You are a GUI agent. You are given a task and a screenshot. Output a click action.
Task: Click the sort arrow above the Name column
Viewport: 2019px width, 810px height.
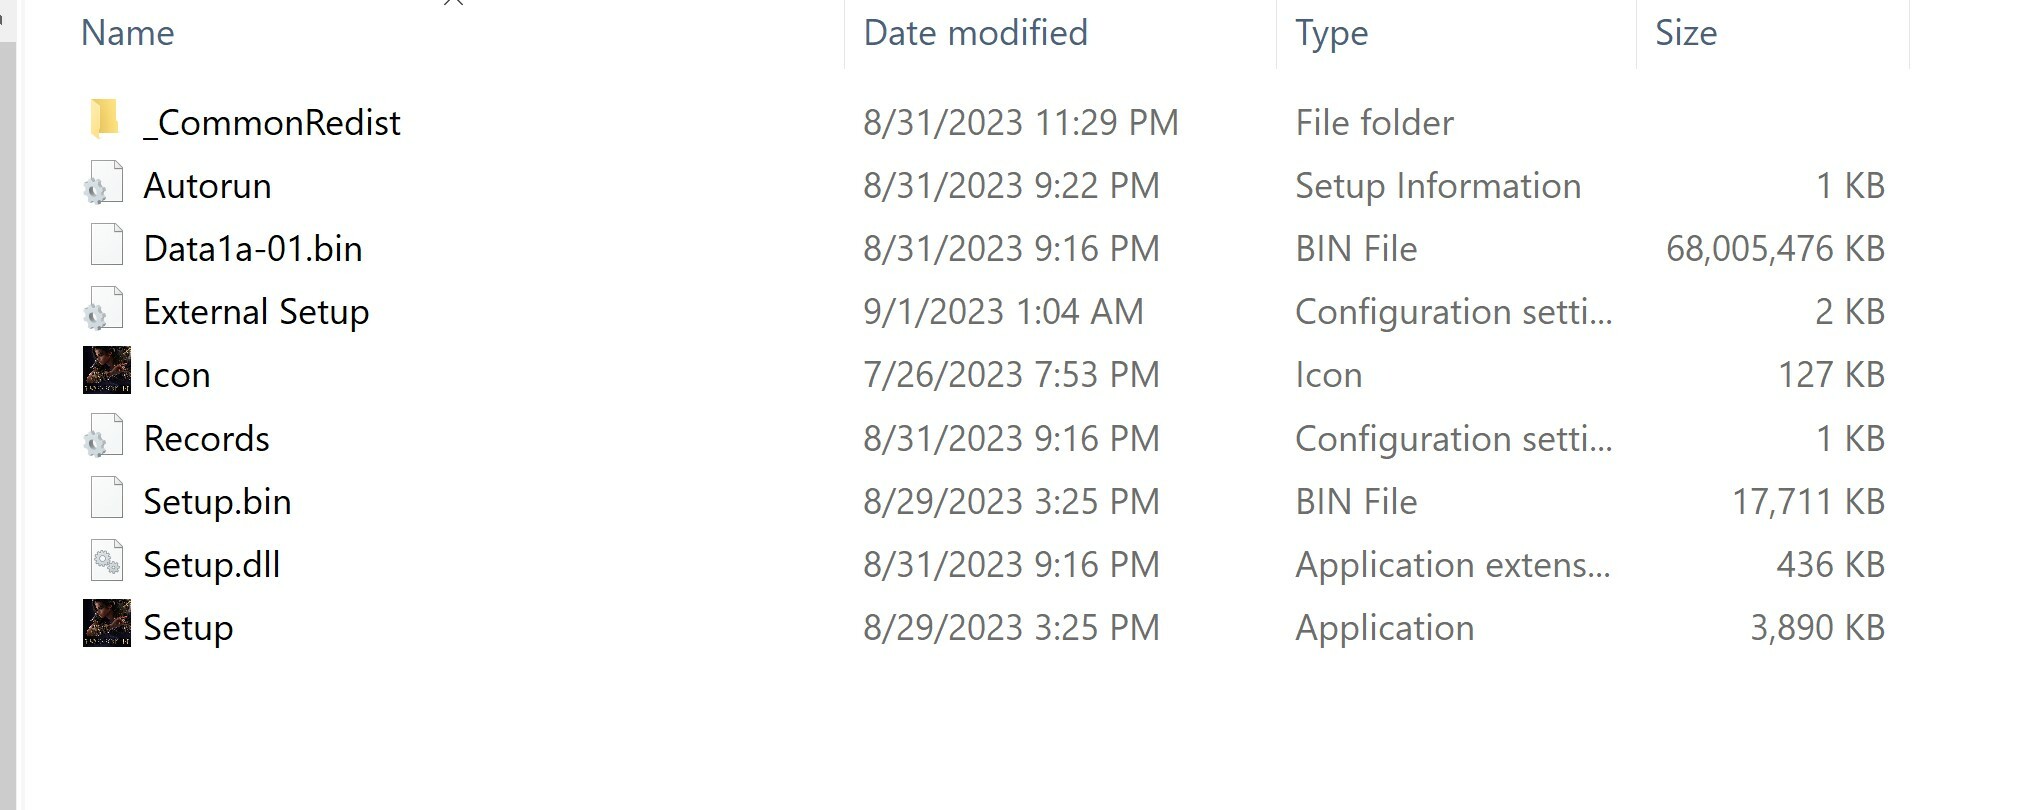453,3
